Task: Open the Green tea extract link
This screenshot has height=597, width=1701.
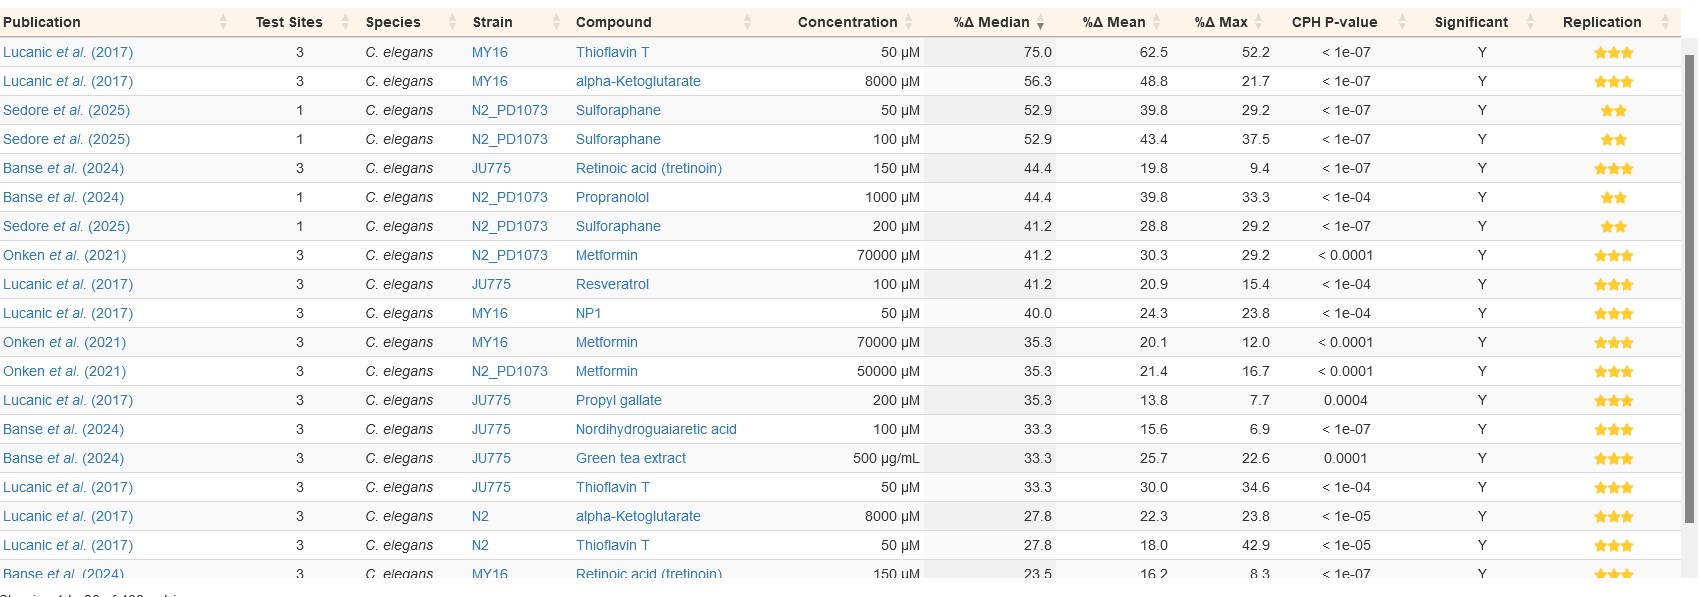Action: [x=631, y=458]
